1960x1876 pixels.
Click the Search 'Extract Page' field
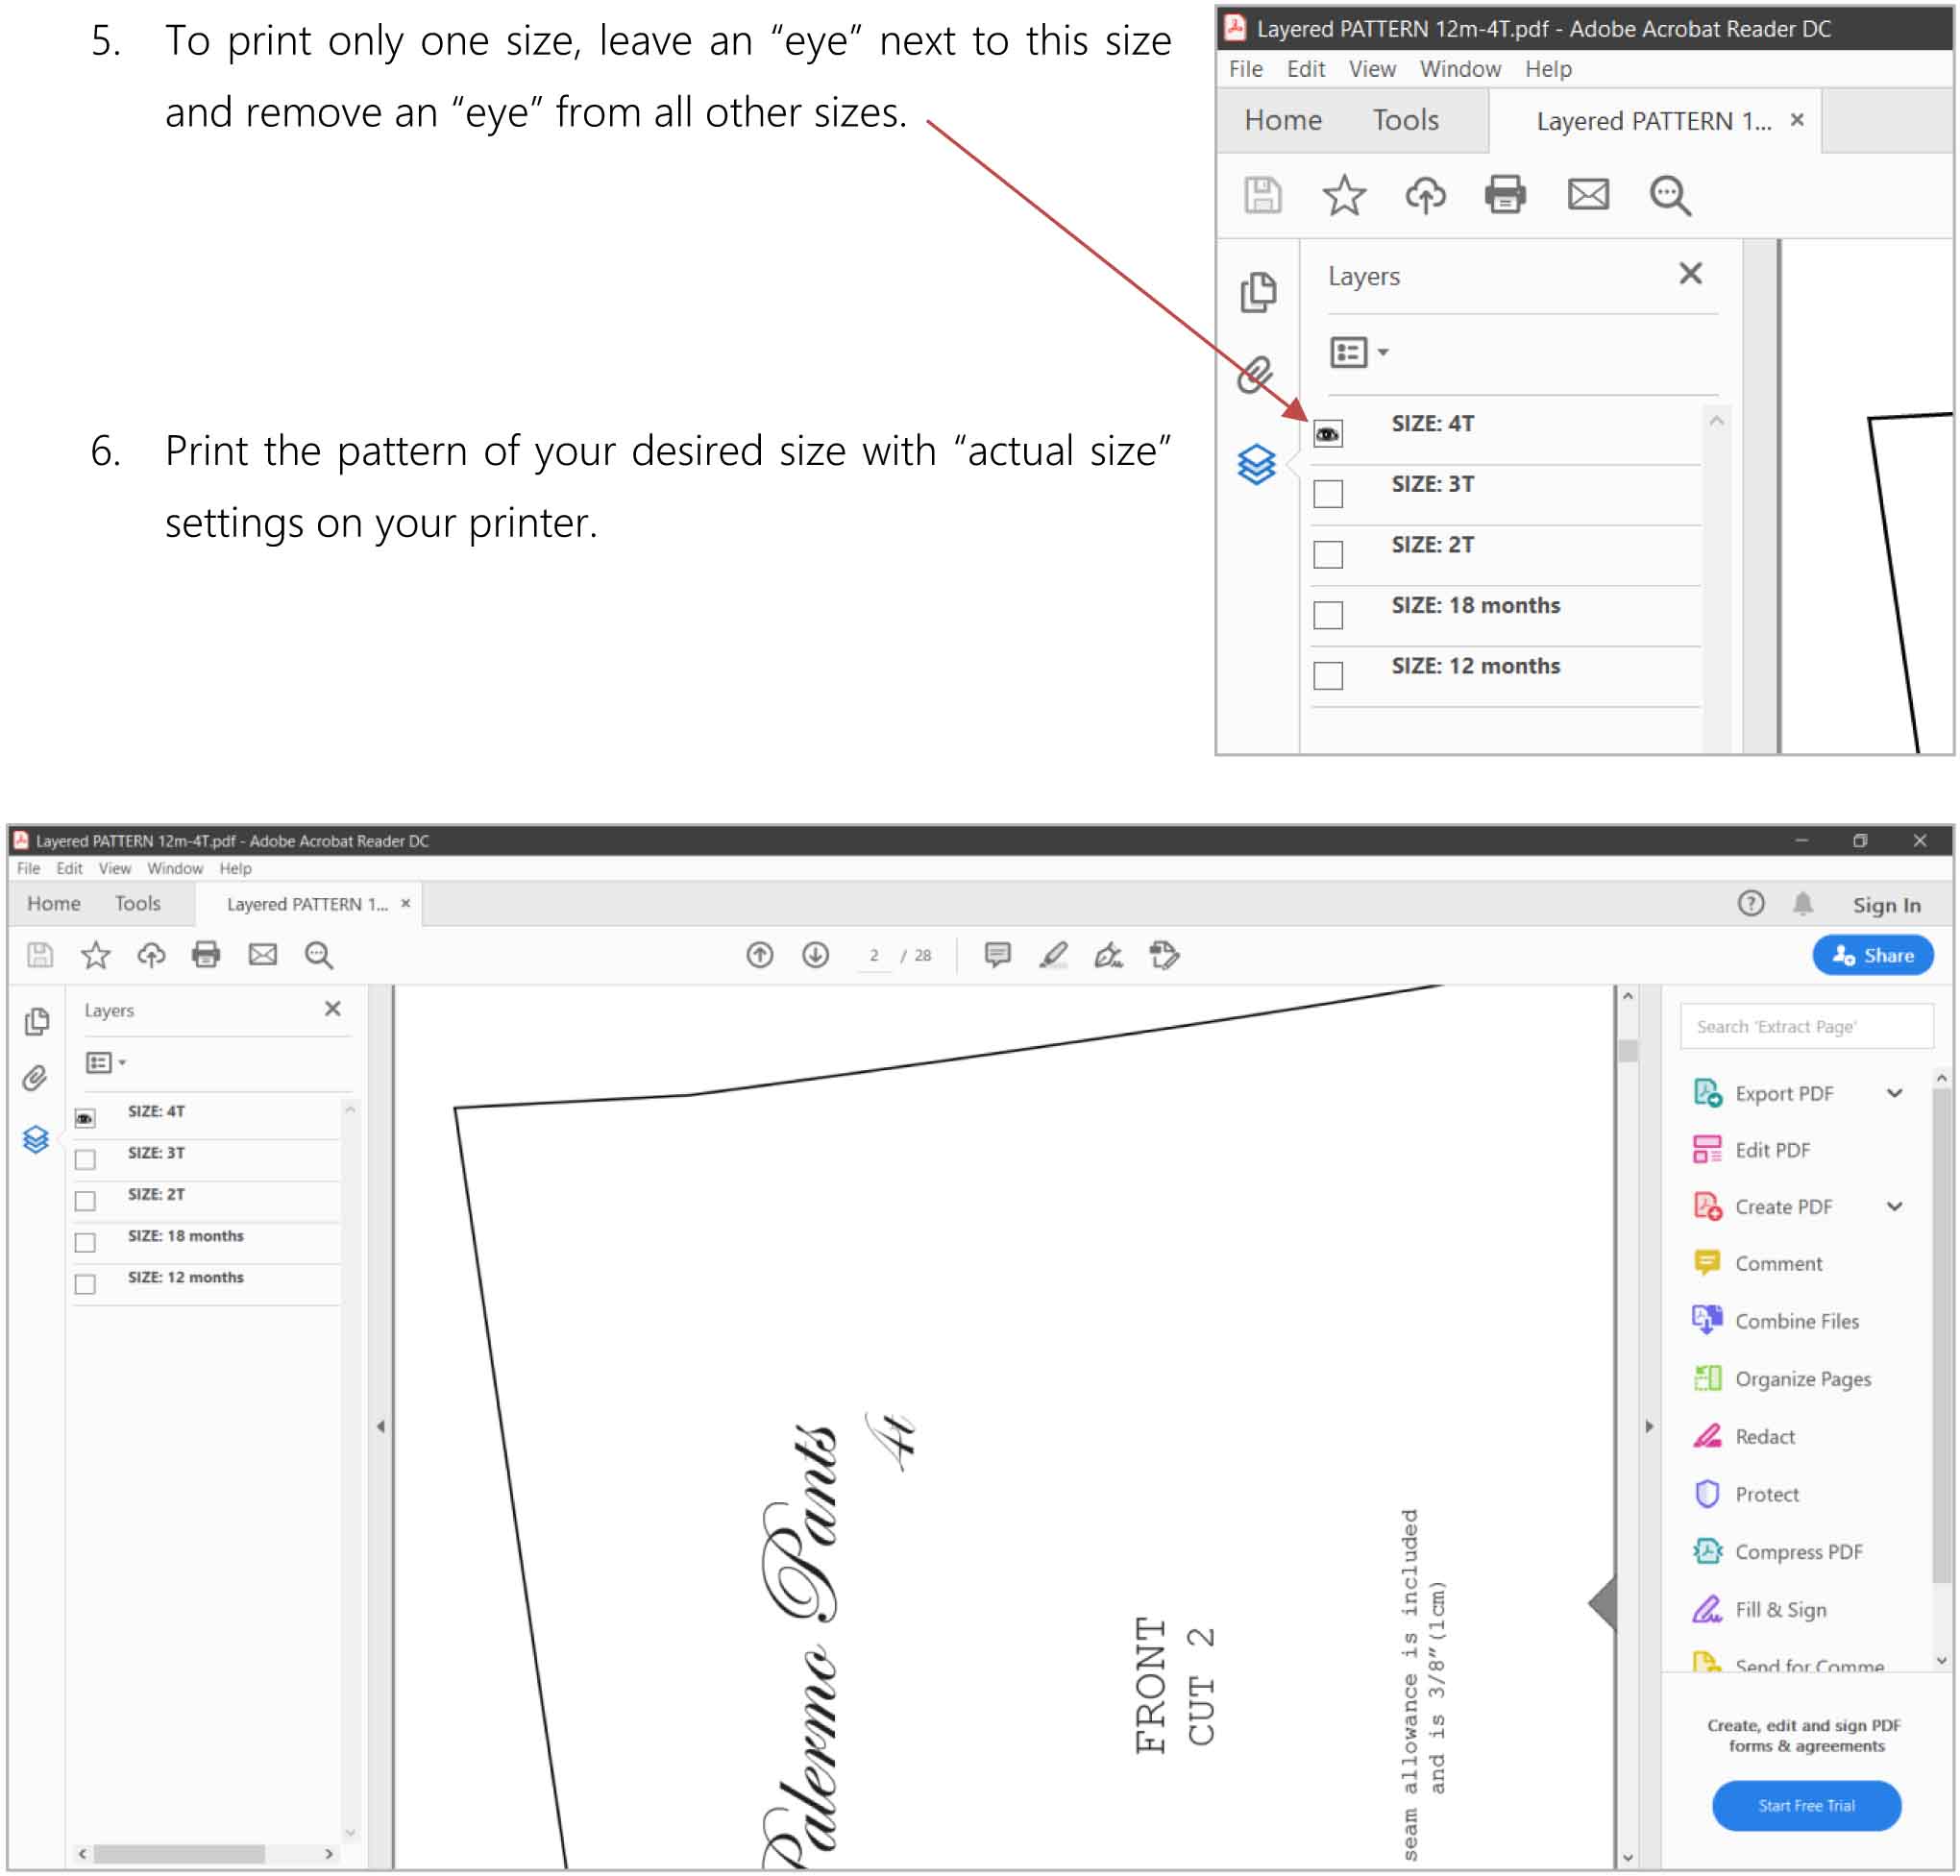(x=1806, y=1027)
